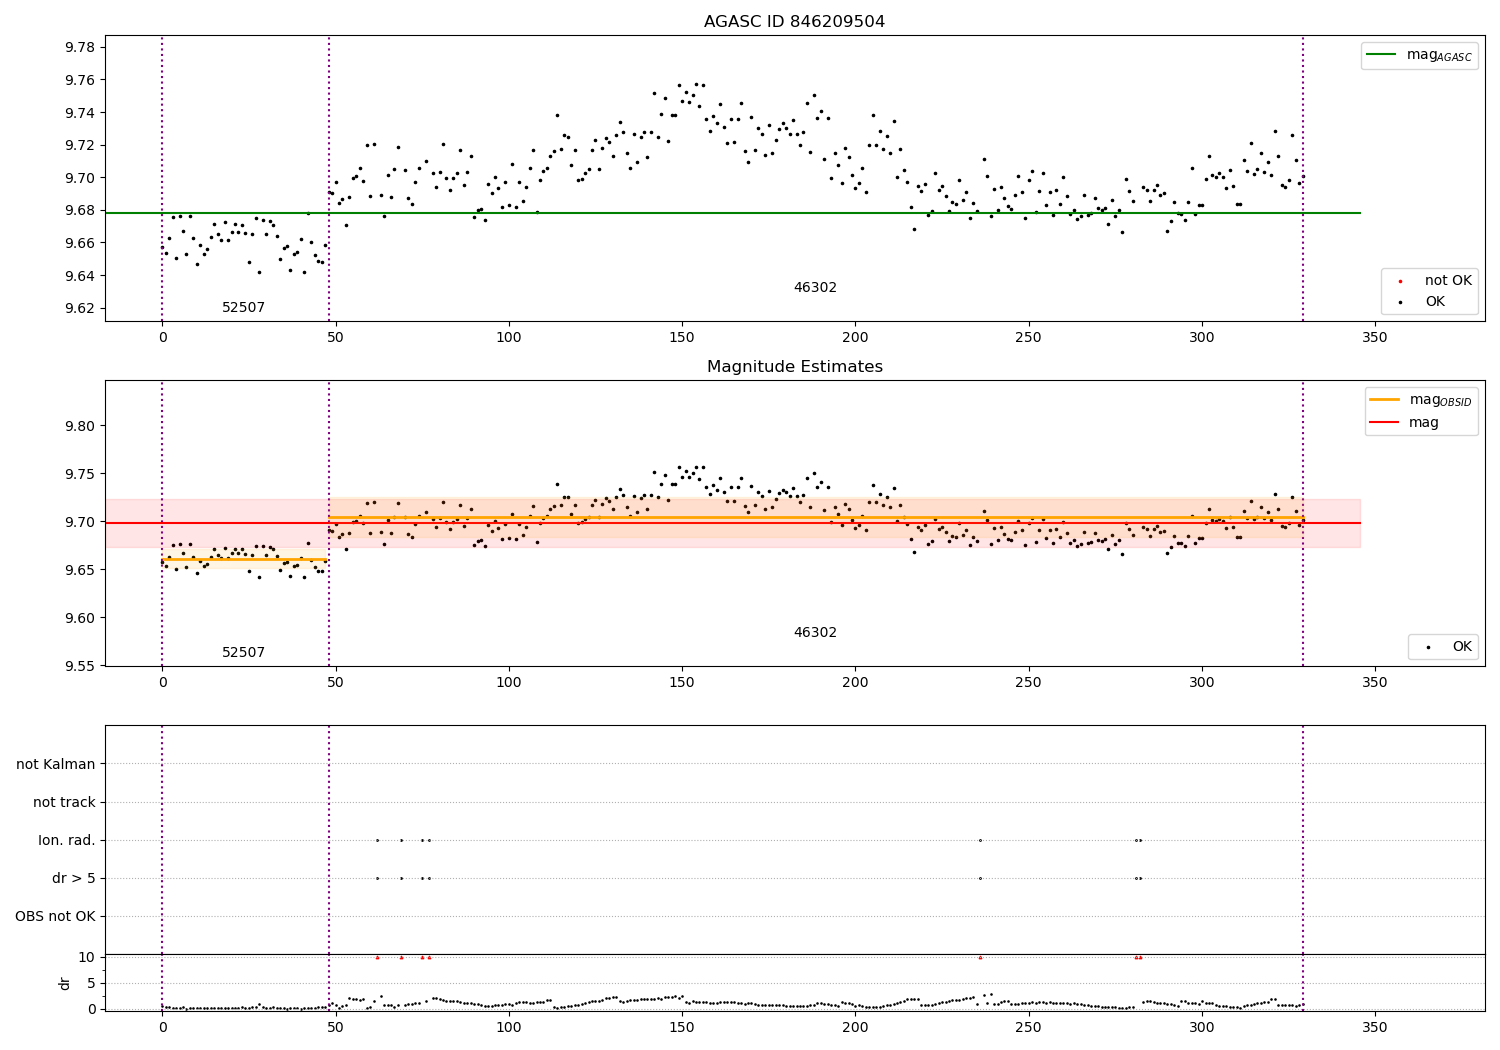
Task: Click the 'not OK' legend label in top plot
Action: [1448, 281]
